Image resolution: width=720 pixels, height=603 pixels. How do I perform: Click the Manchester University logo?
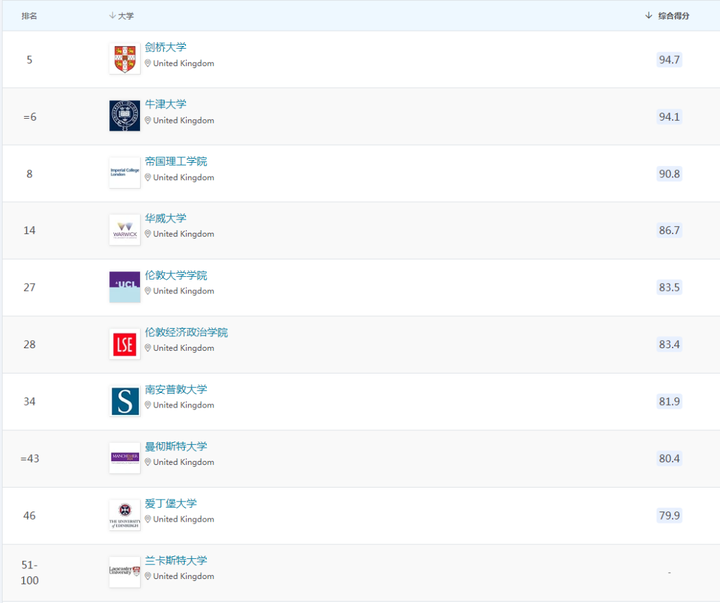(x=124, y=458)
